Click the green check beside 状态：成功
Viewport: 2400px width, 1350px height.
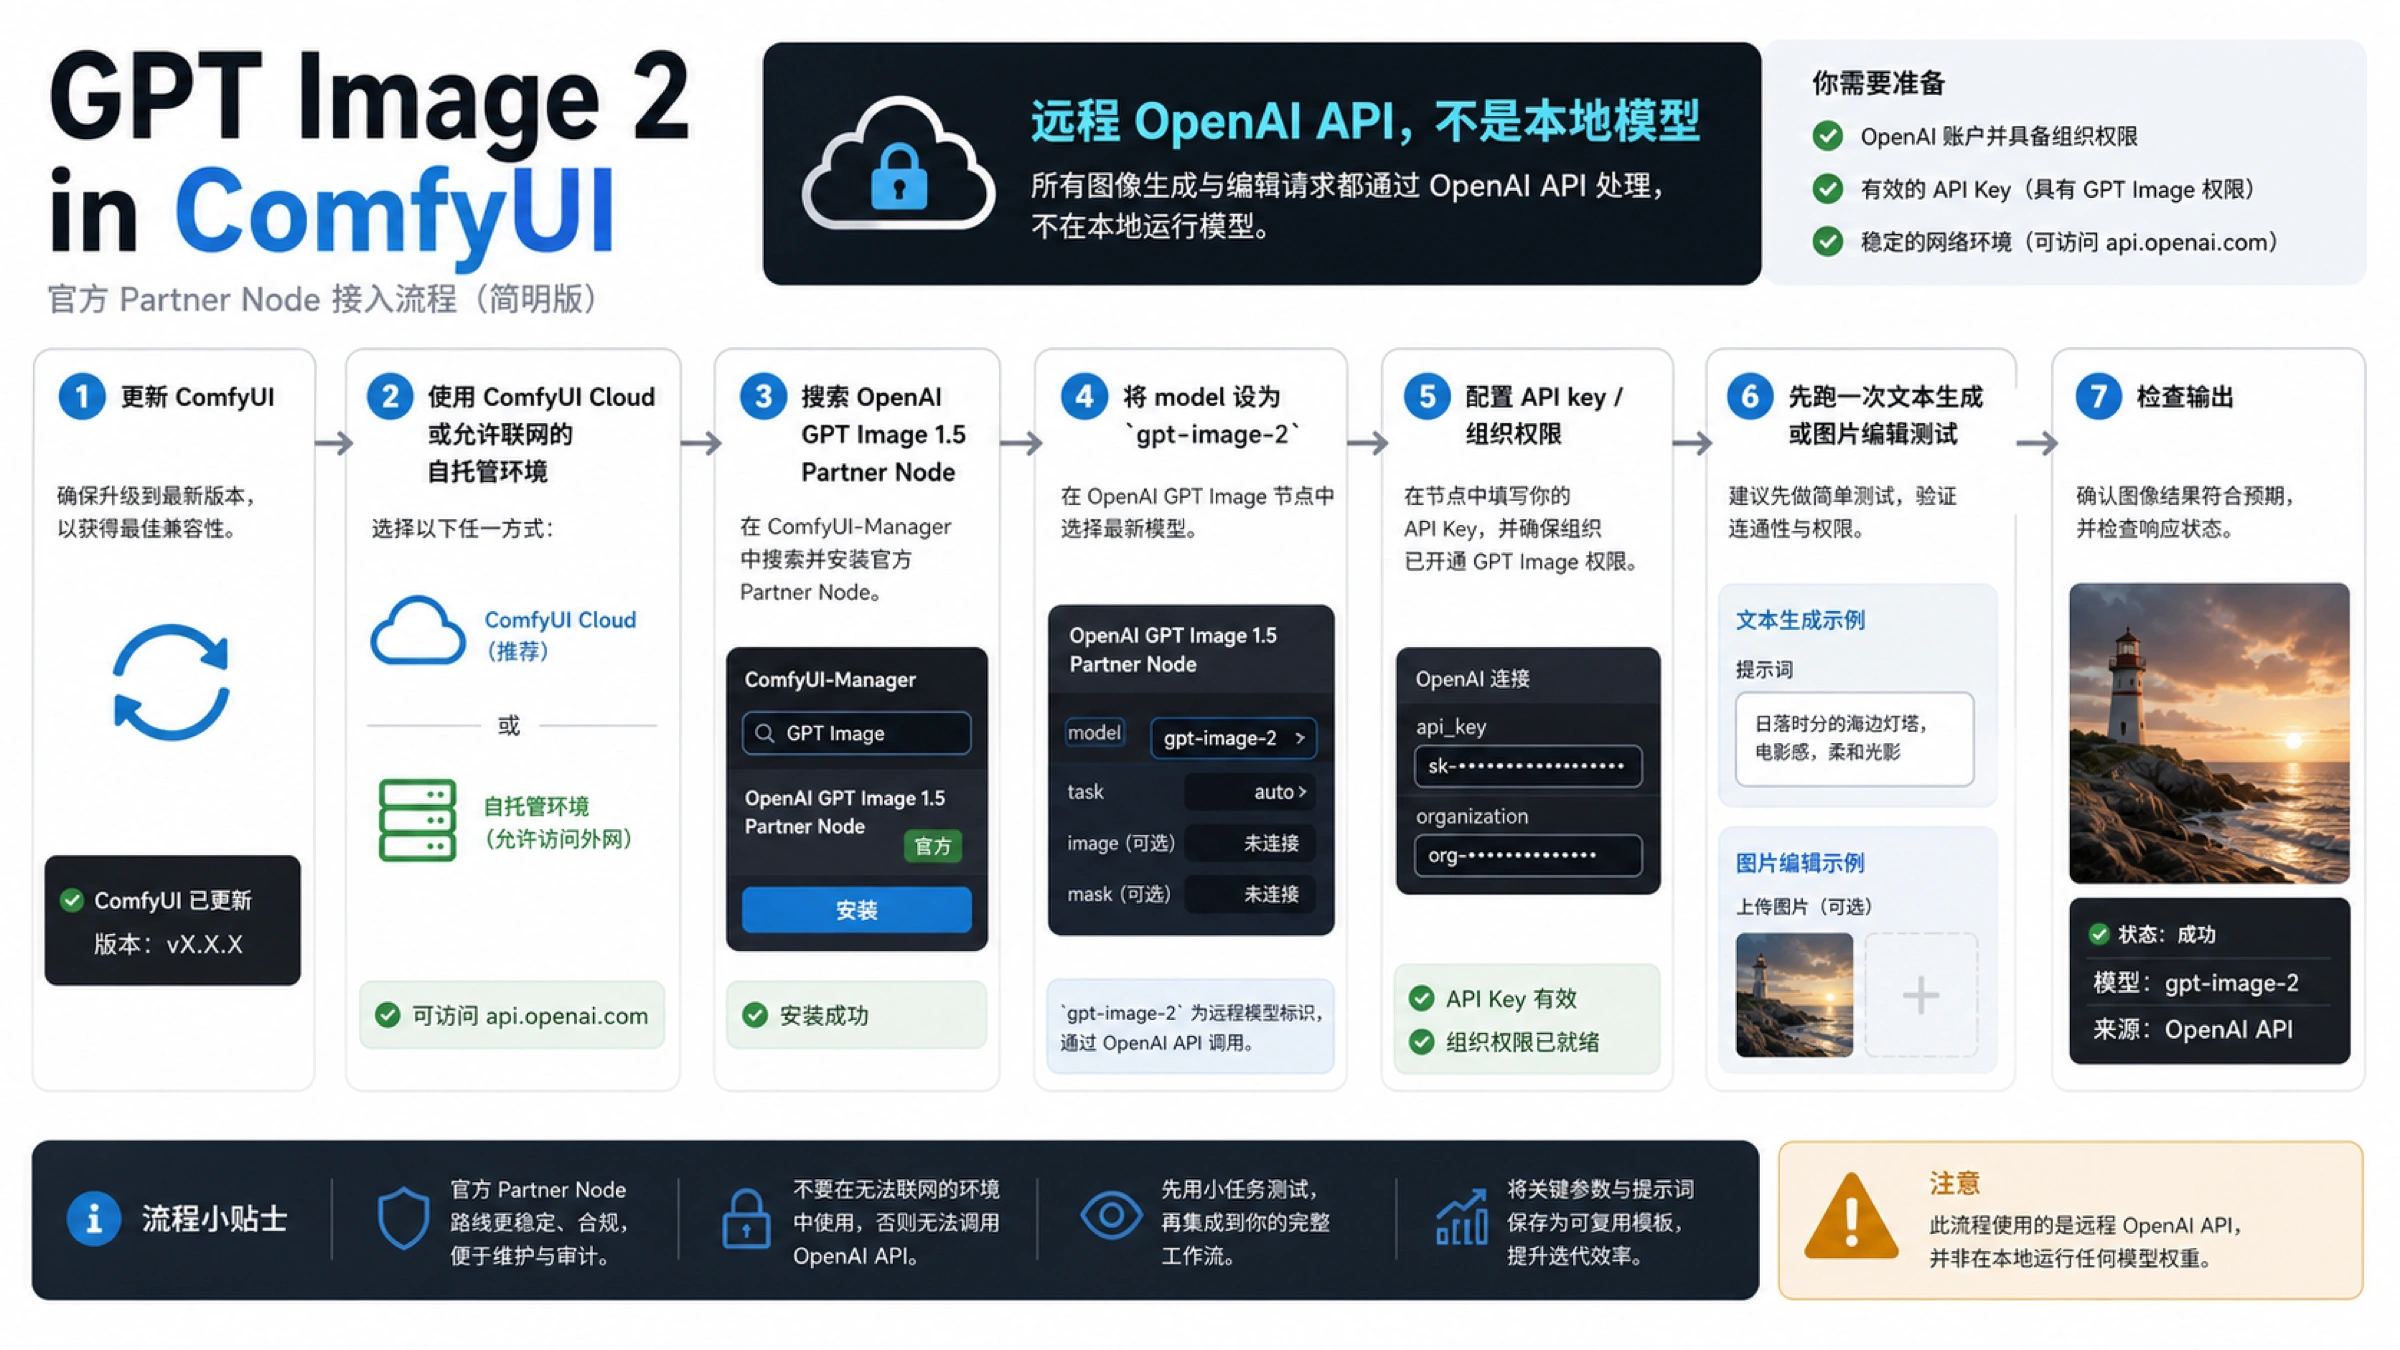(x=2099, y=934)
